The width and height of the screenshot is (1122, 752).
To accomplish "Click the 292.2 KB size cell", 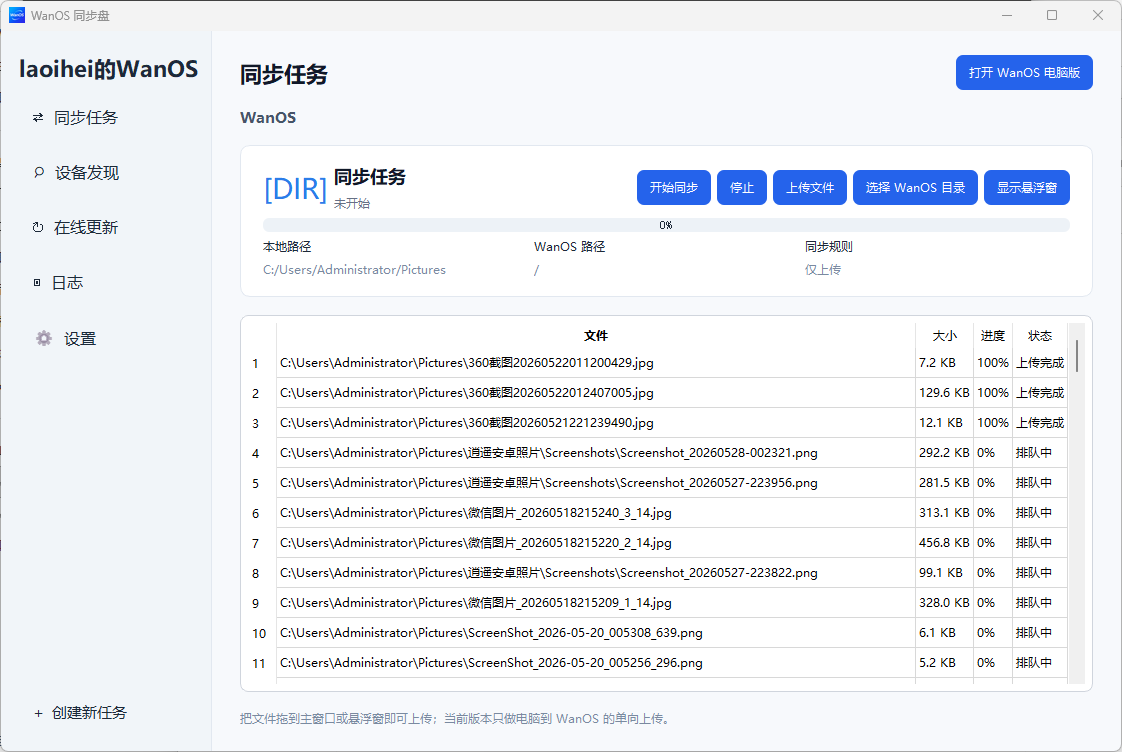I will tap(945, 453).
